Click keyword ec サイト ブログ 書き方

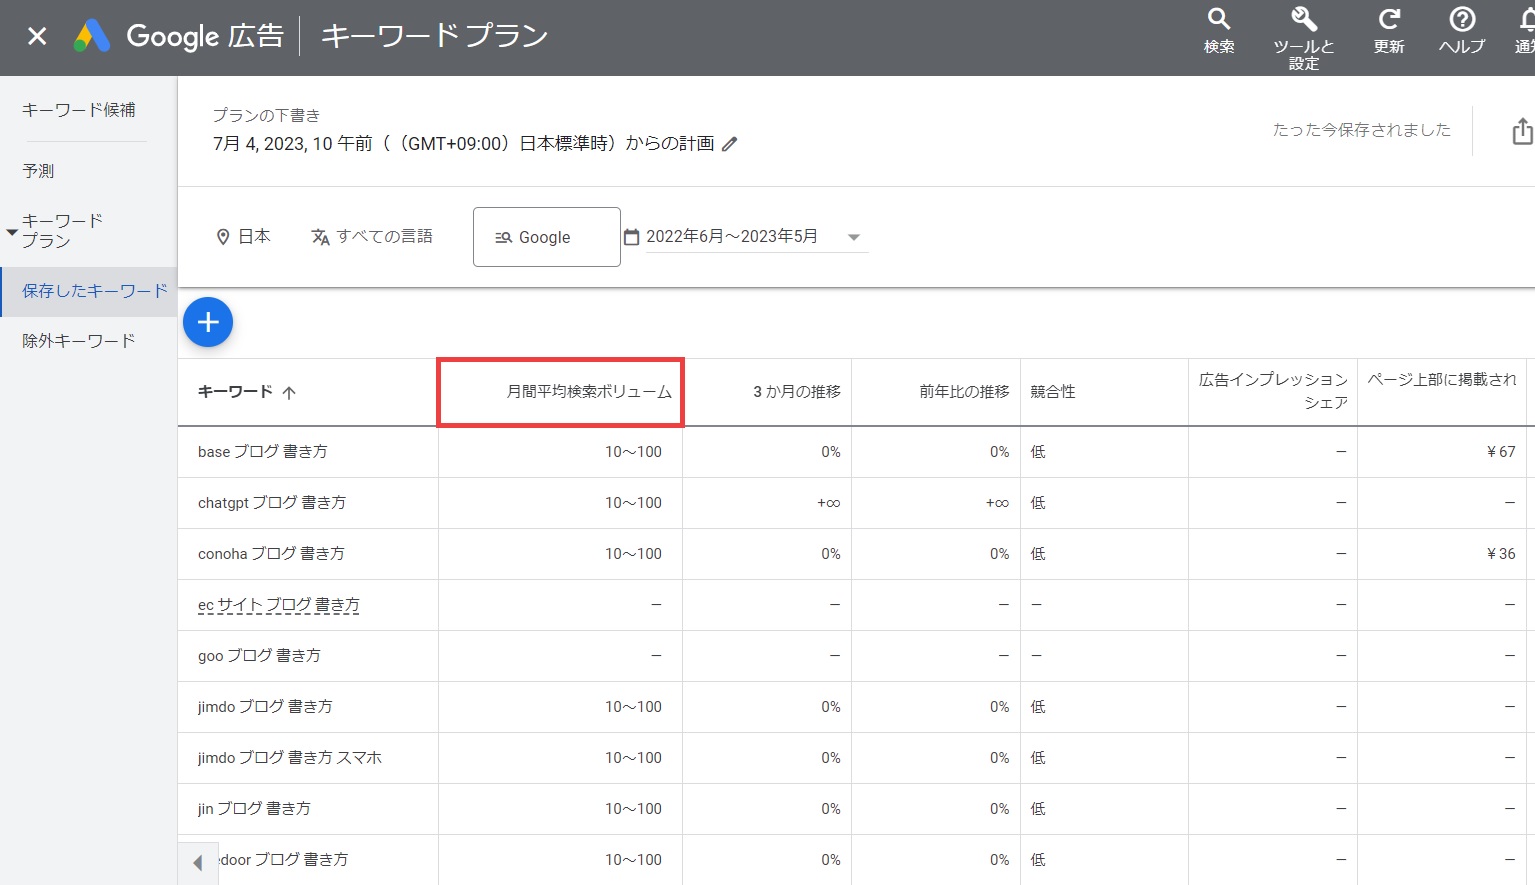(279, 605)
